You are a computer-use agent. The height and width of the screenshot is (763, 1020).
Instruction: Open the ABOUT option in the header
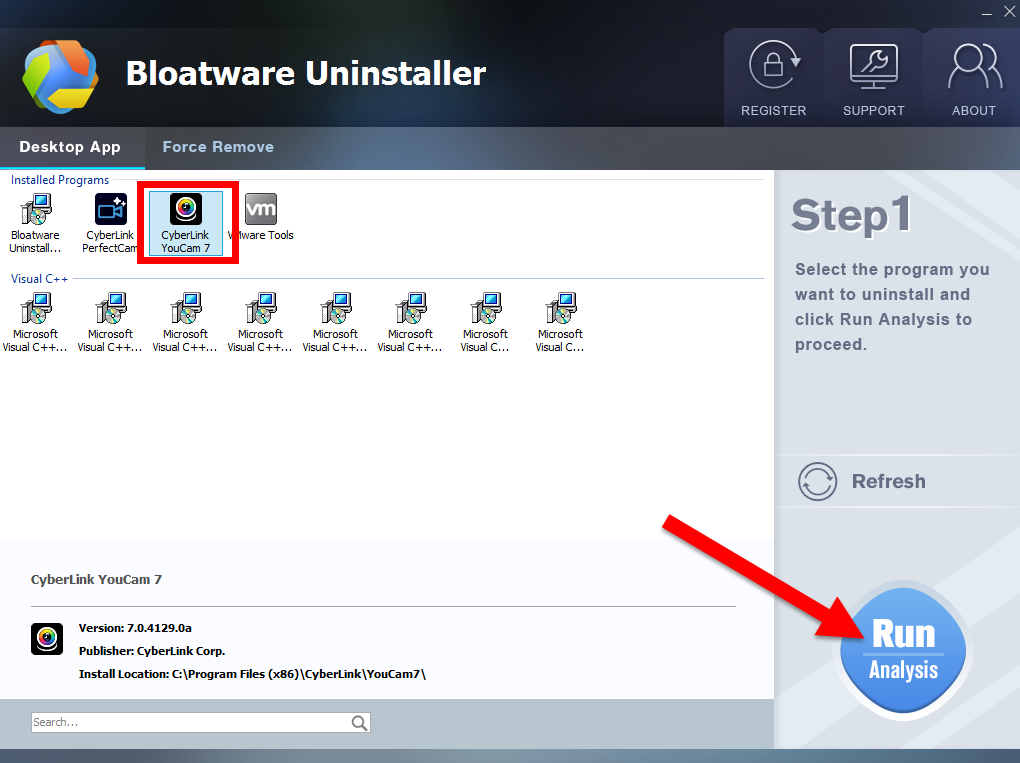pyautogui.click(x=973, y=79)
